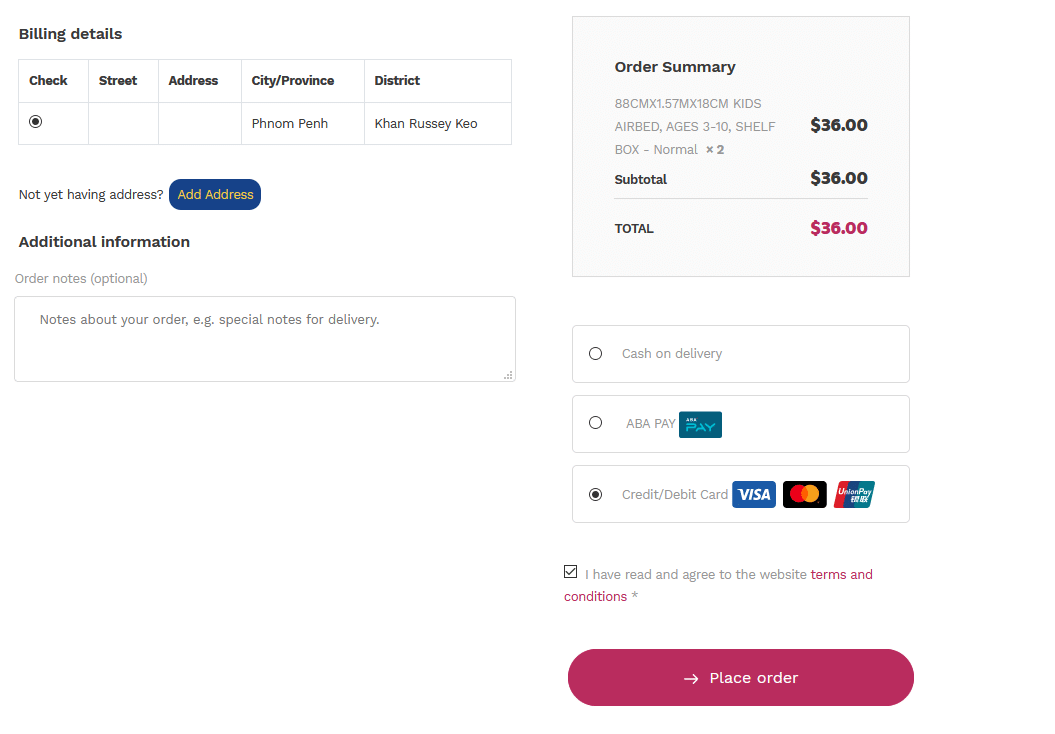Click the UnionPay logo
This screenshot has width=1055, height=734.
[x=854, y=494]
